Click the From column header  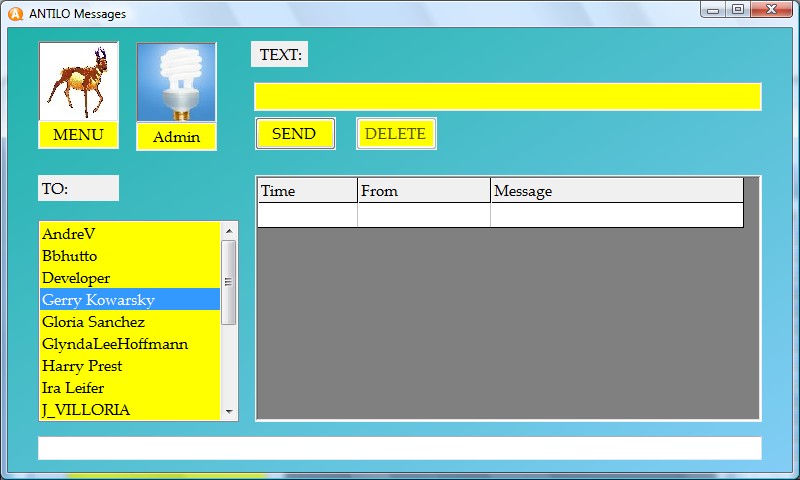(423, 191)
